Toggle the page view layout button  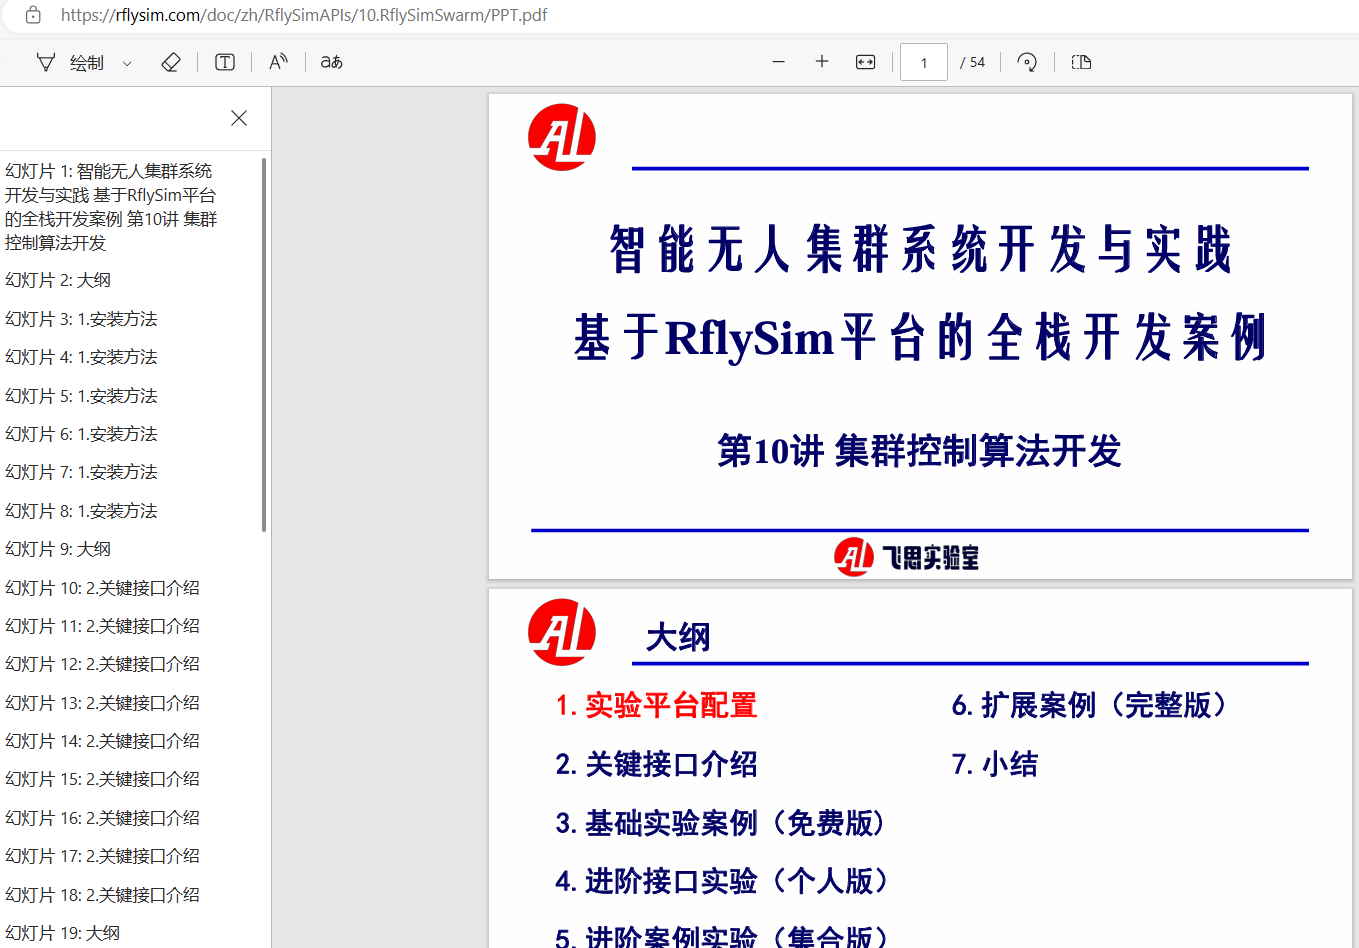tap(1081, 62)
